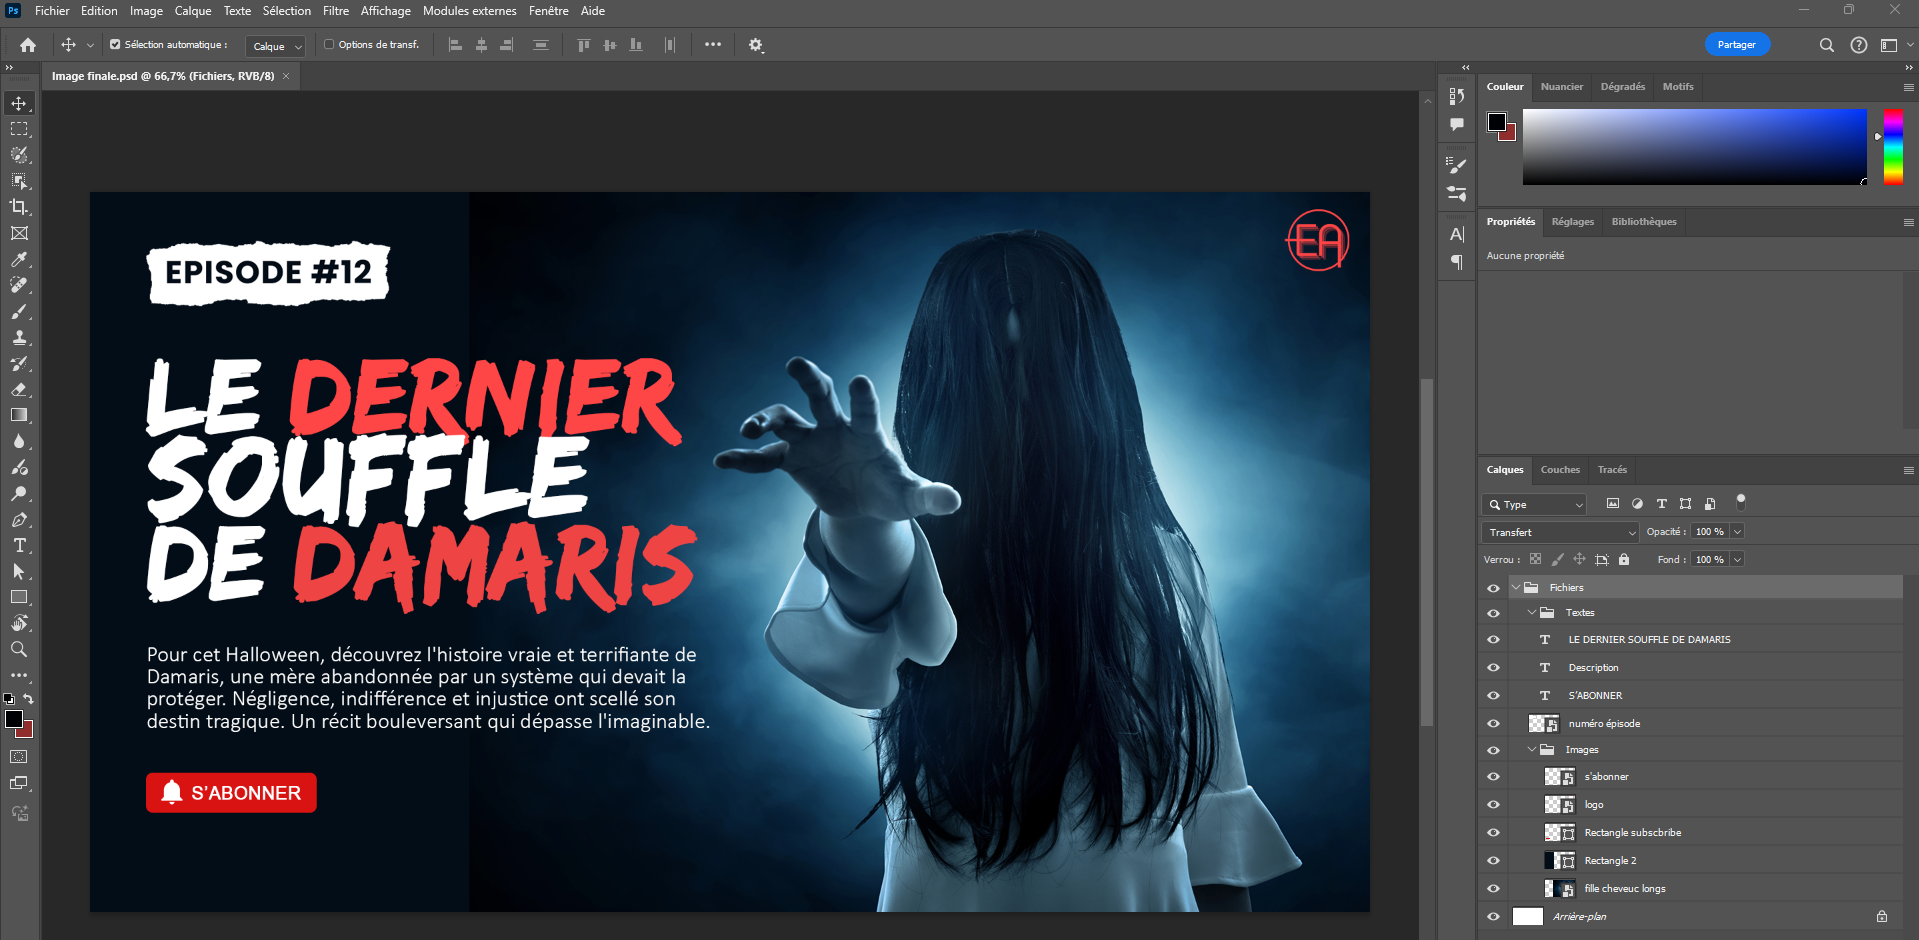Open the Filtre menu

(335, 11)
